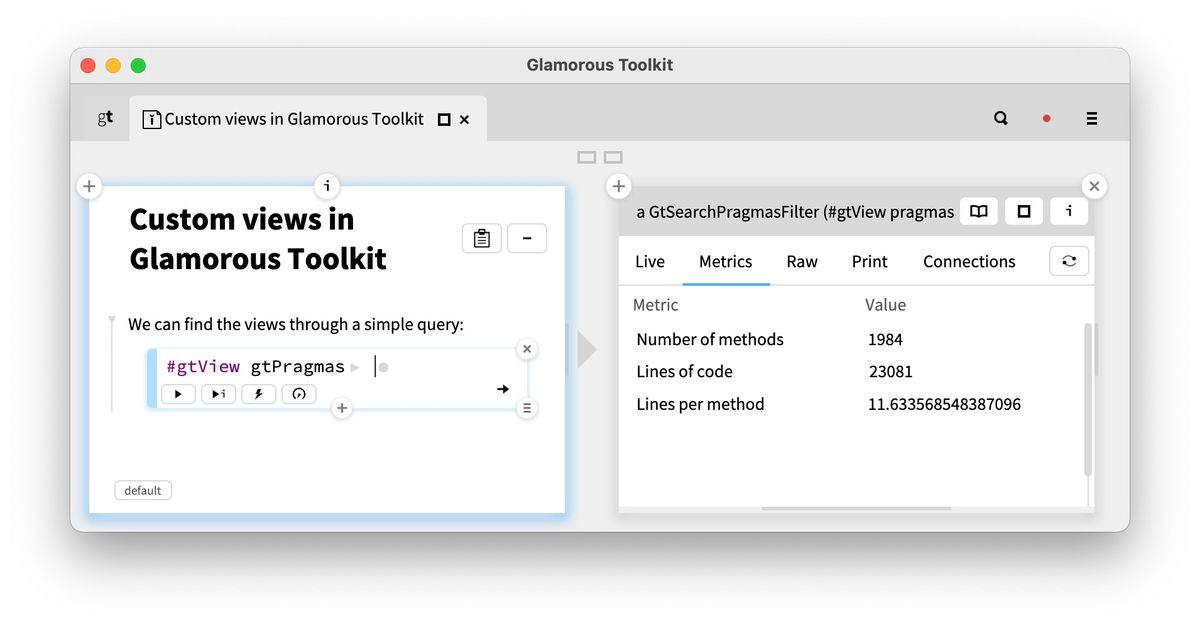The height and width of the screenshot is (625, 1200).
Task: Click the second pane indicator rectangle above the panes
Action: 613,157
